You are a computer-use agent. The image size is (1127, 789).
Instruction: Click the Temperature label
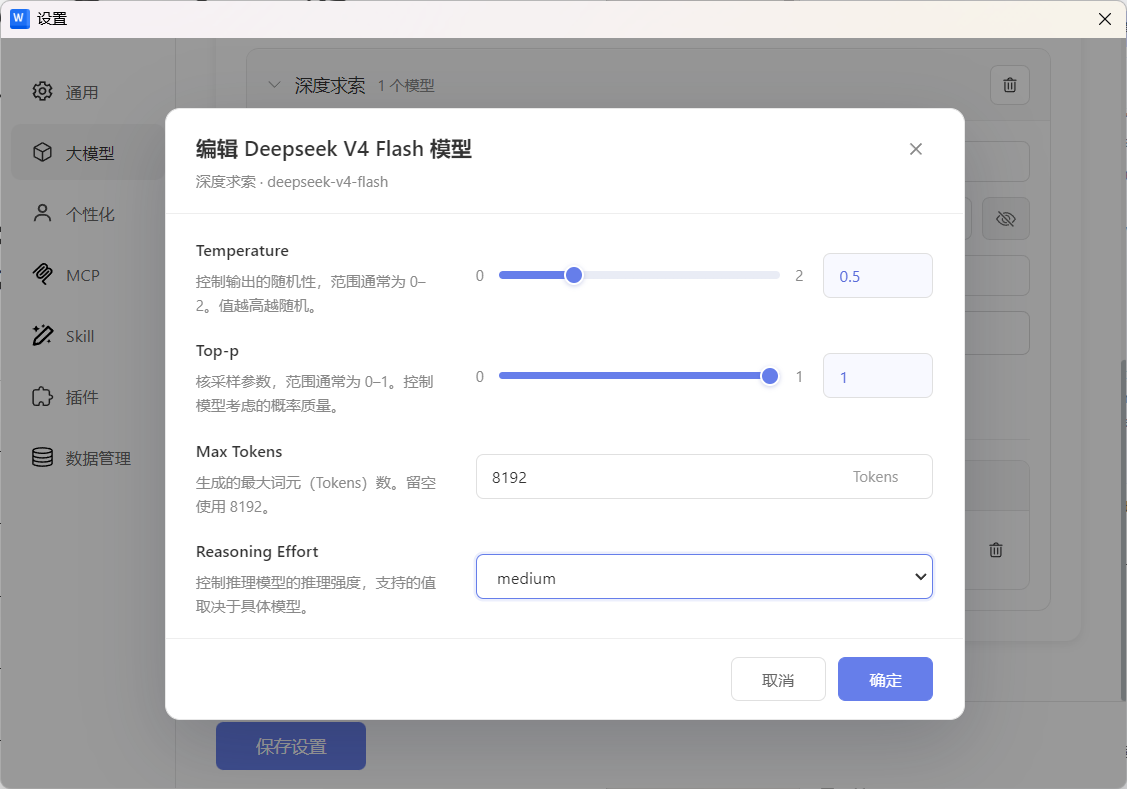click(242, 250)
